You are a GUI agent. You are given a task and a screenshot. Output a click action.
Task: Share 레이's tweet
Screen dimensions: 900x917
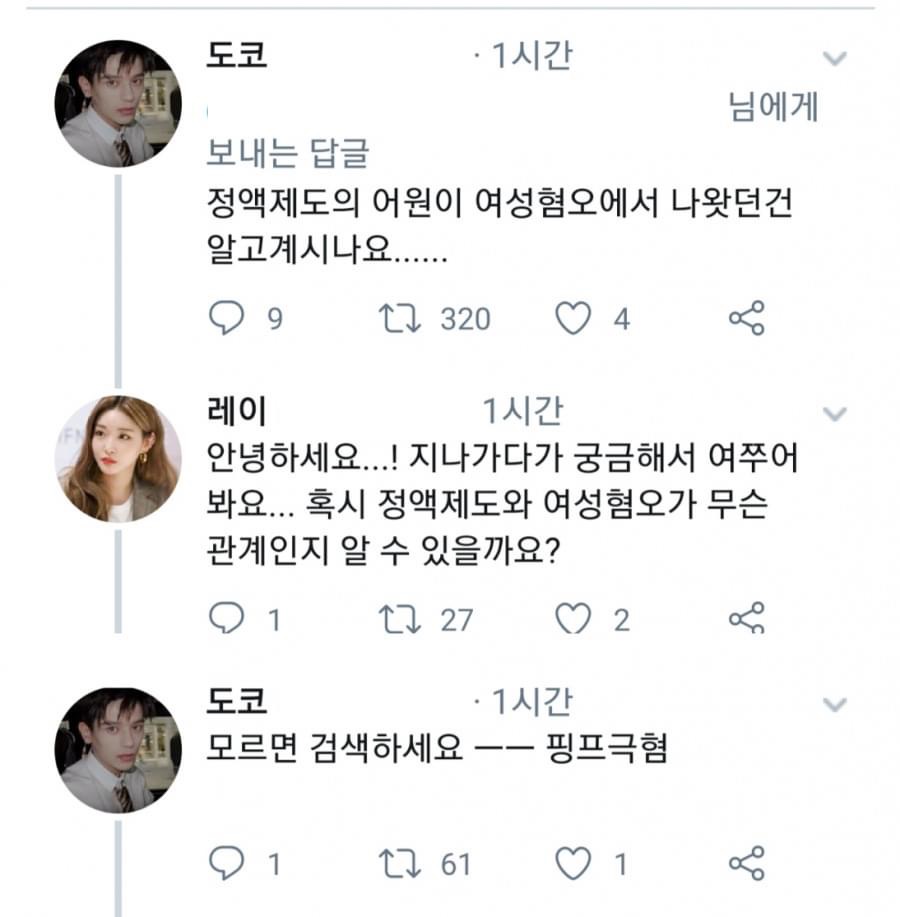point(746,619)
